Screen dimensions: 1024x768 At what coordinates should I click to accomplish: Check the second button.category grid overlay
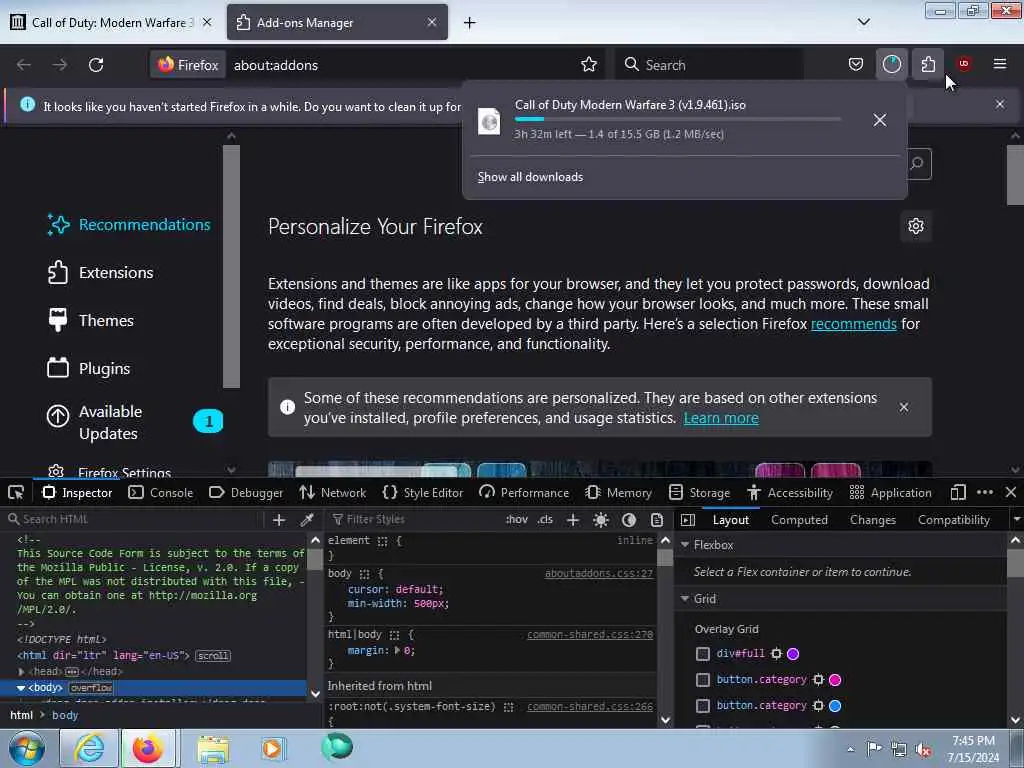(703, 706)
